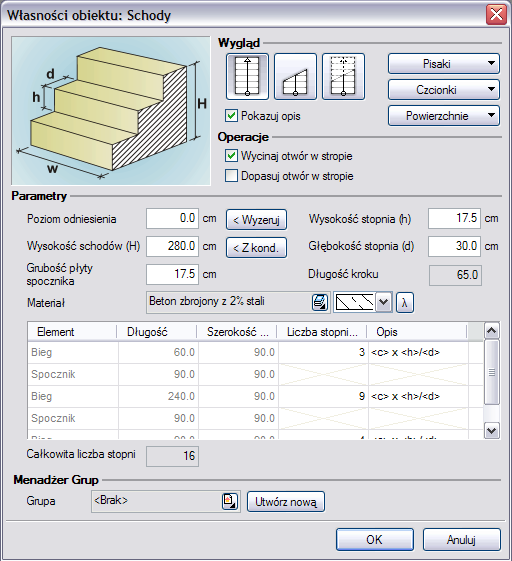512x561 pixels.
Task: Open the material library icon
Action: pyautogui.click(x=320, y=303)
